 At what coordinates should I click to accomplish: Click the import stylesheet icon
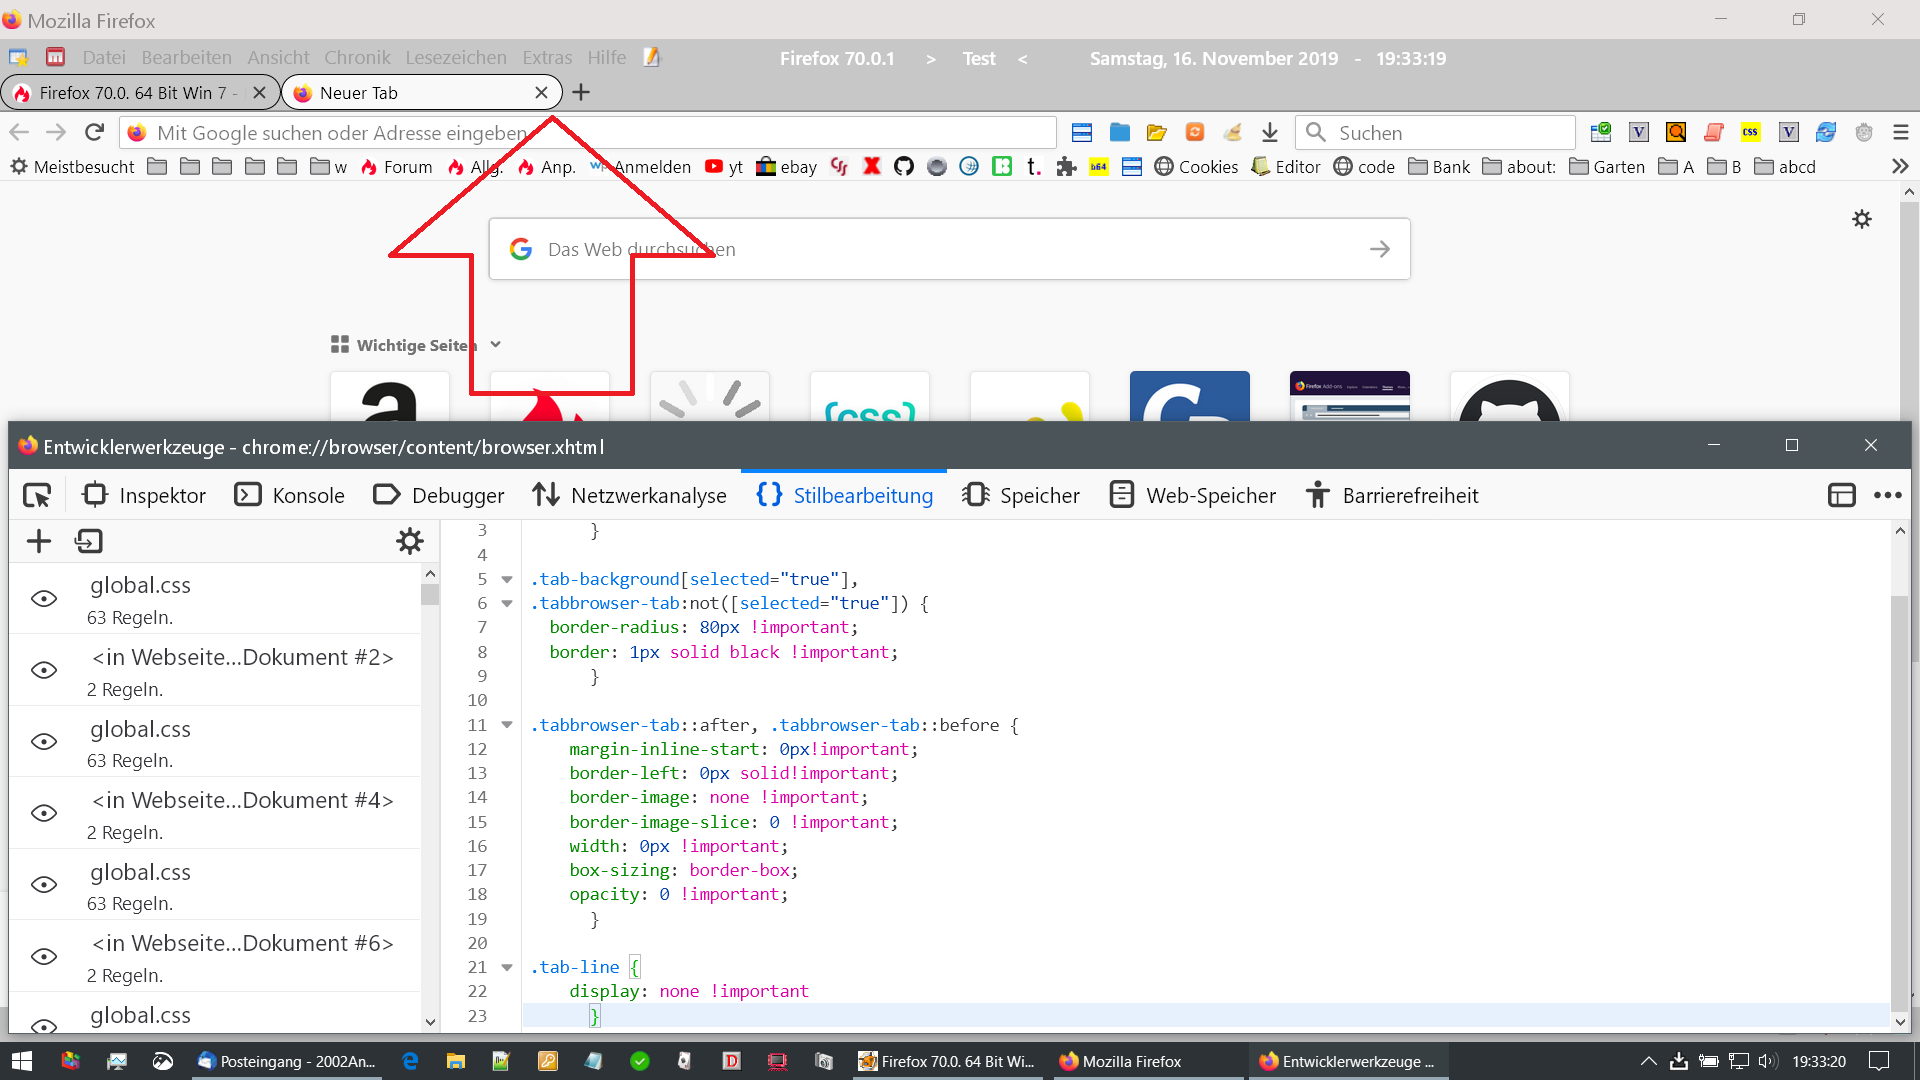point(88,541)
